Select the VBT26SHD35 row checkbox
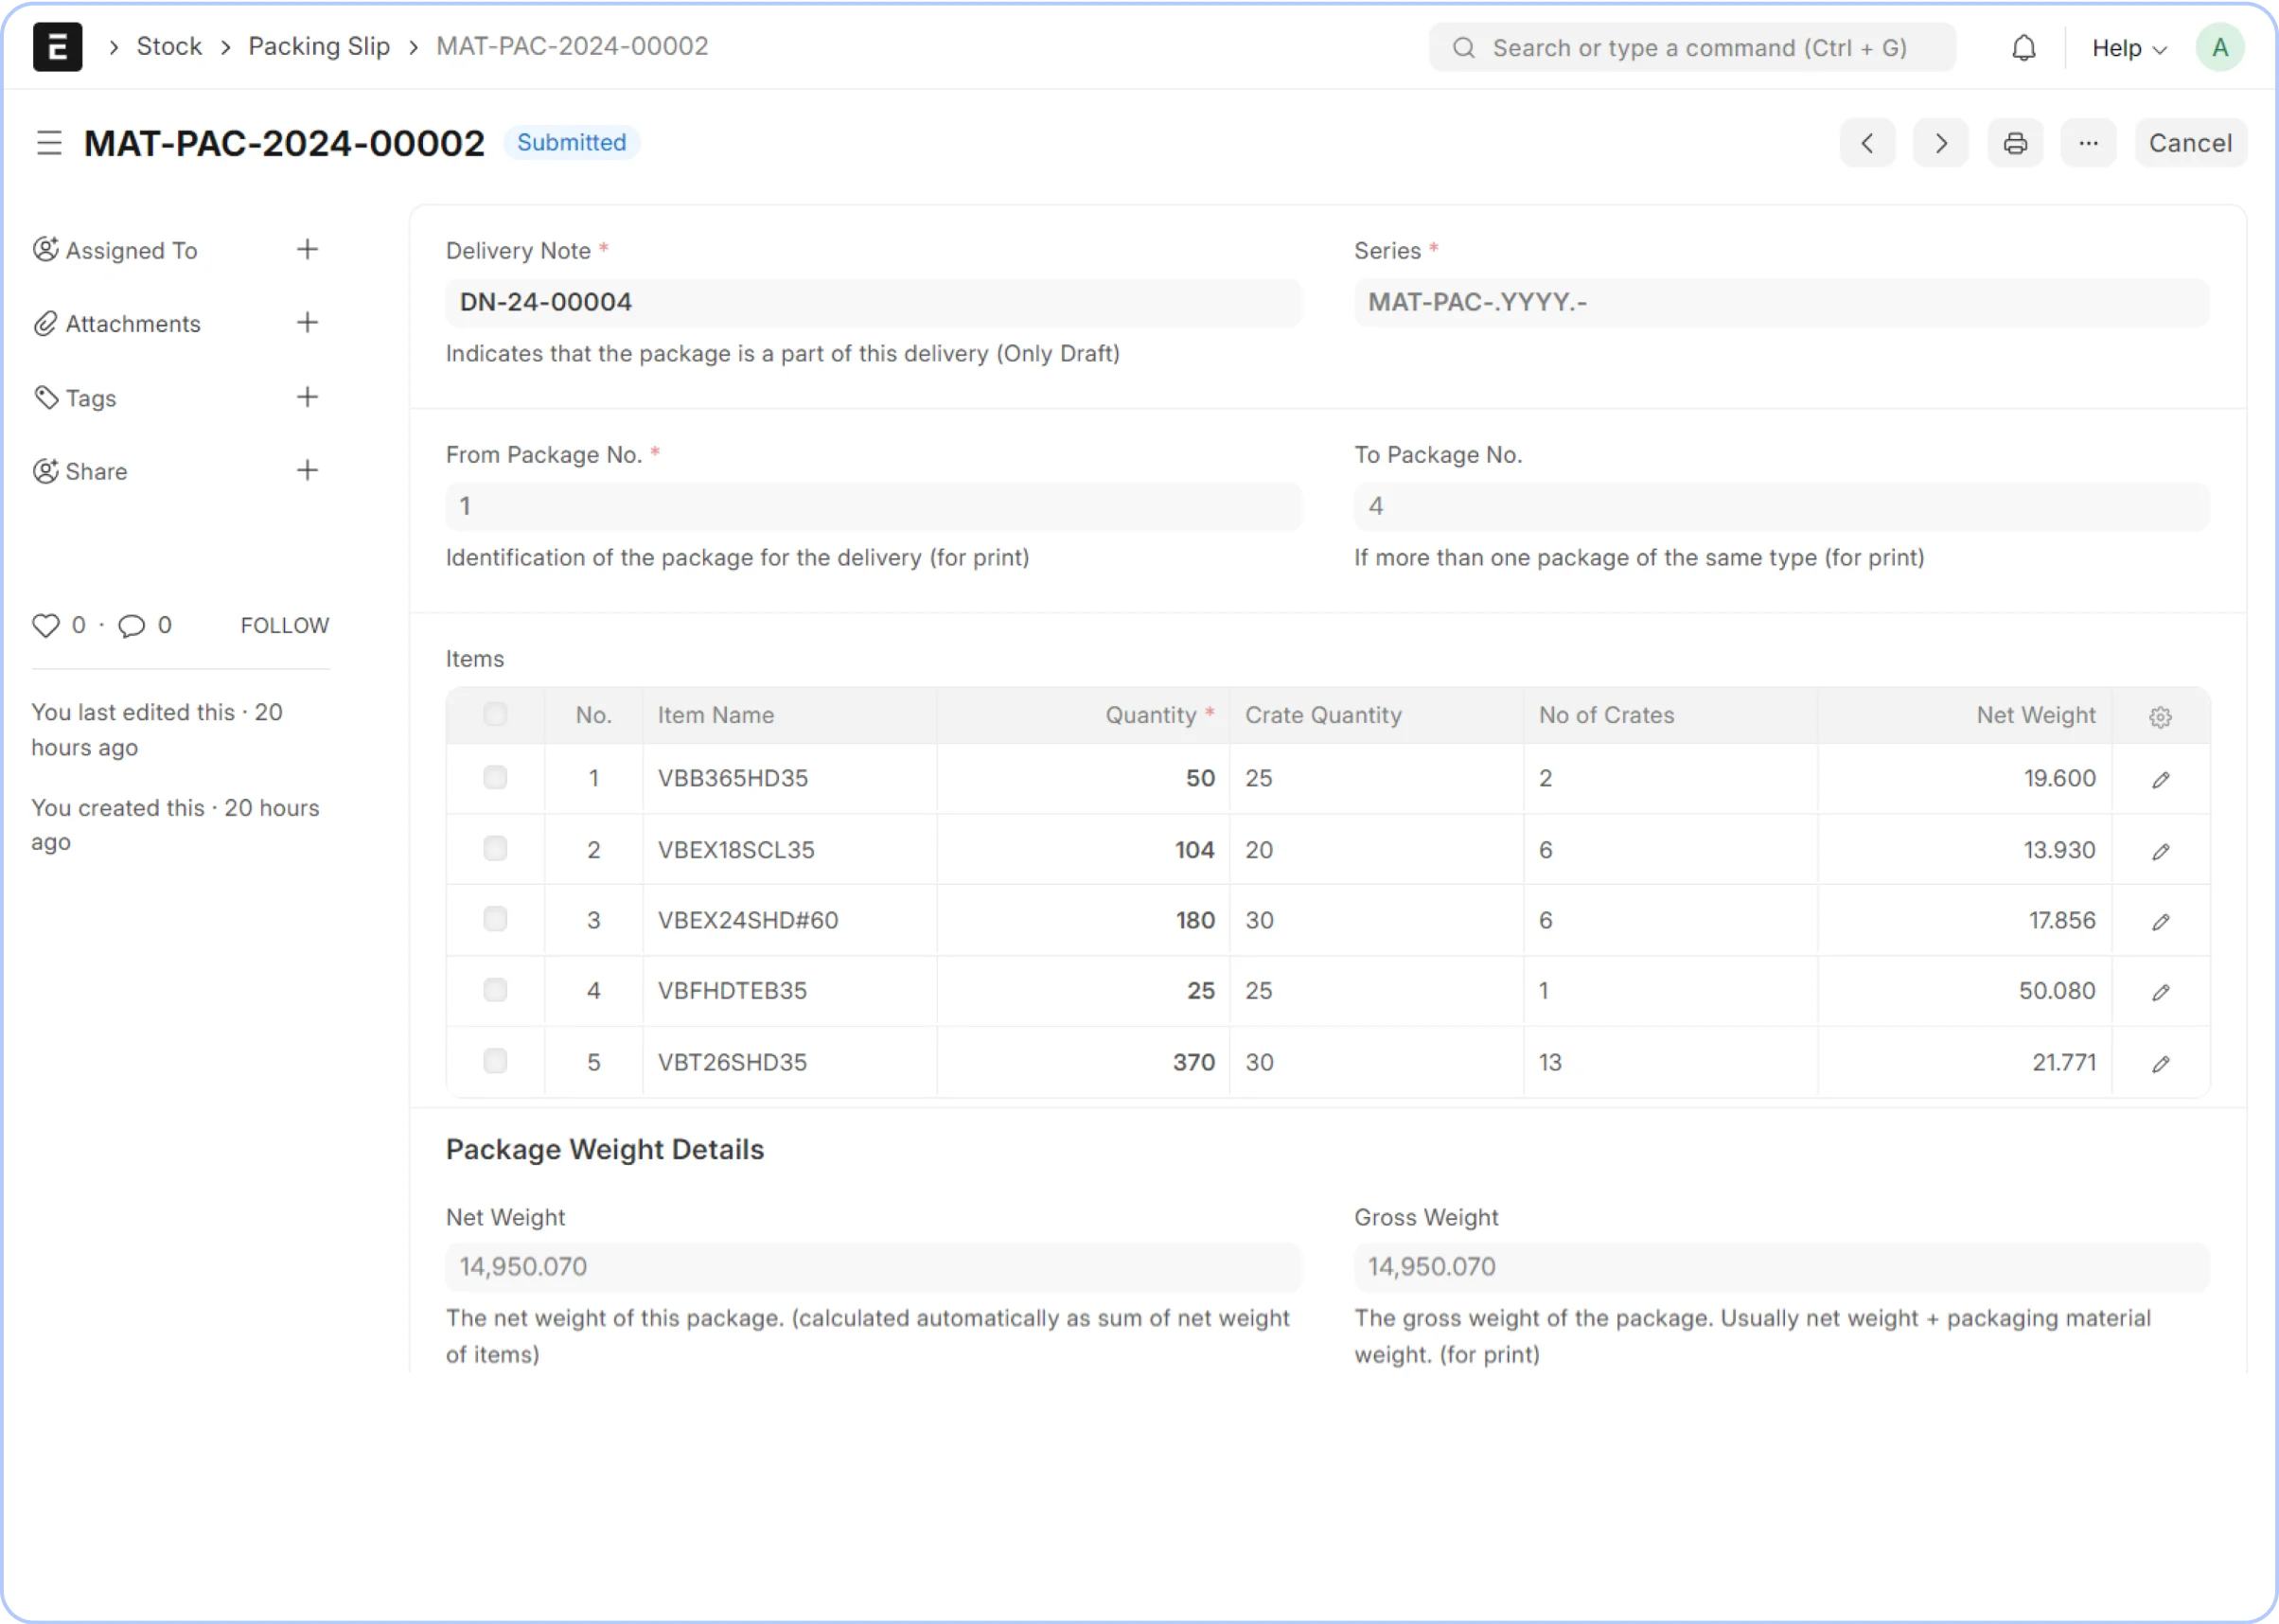The height and width of the screenshot is (1624, 2279). click(x=495, y=1061)
